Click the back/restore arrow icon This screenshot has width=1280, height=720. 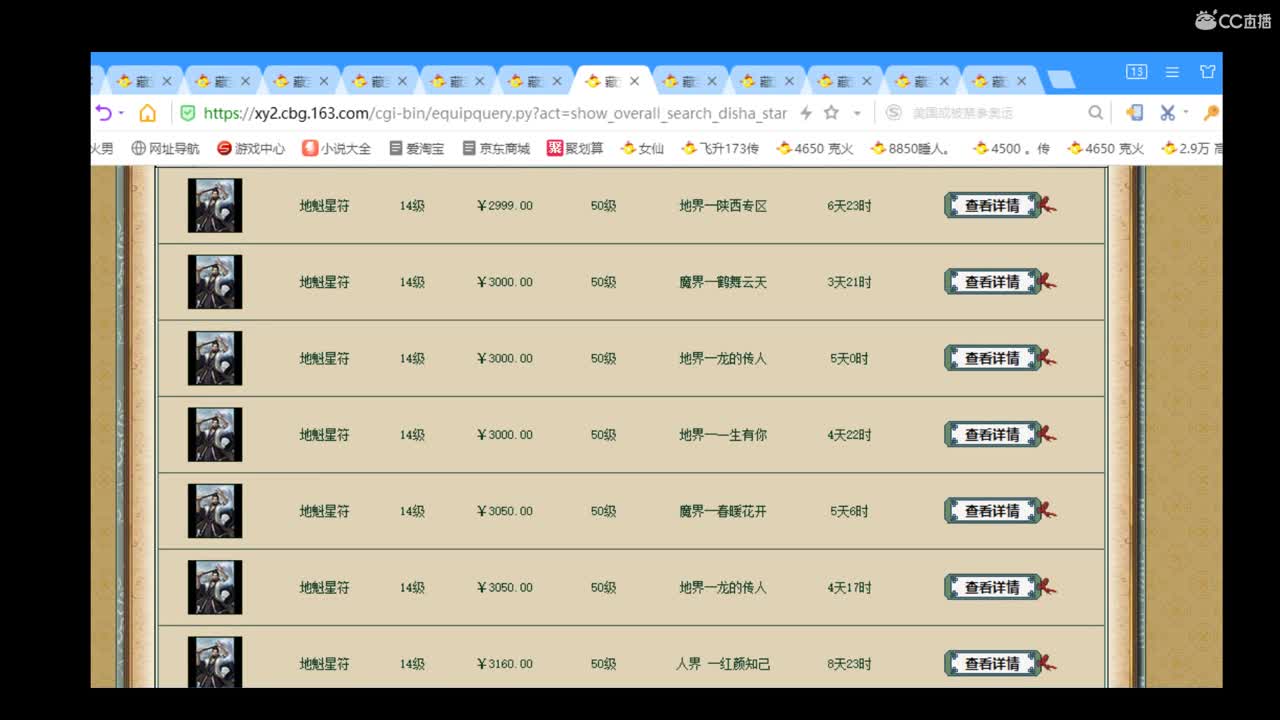(103, 113)
